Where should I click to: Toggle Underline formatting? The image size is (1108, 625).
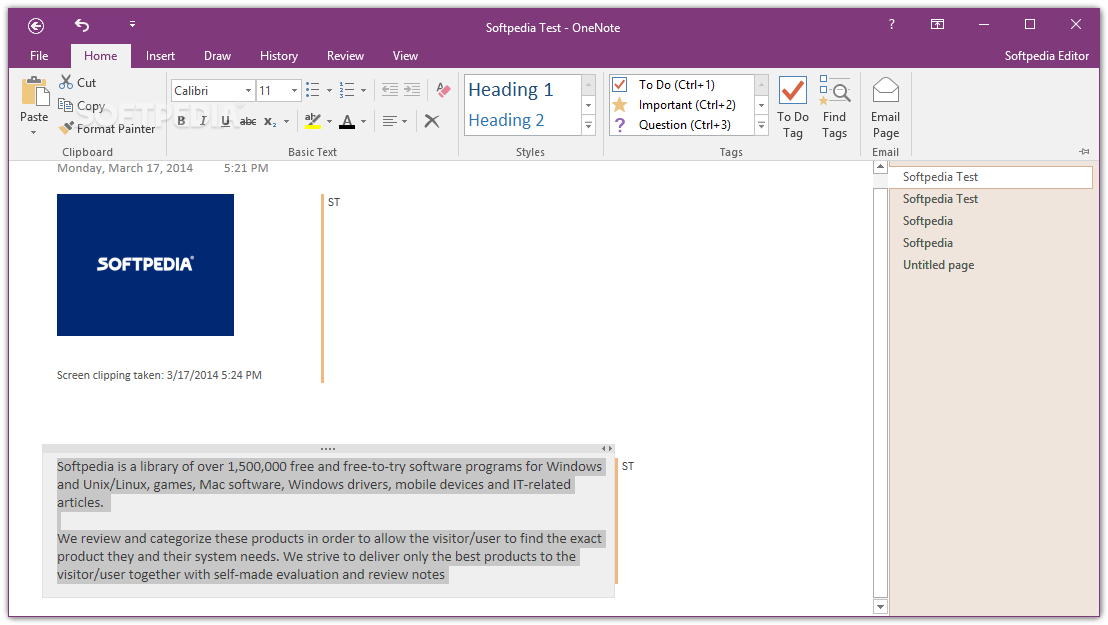225,121
